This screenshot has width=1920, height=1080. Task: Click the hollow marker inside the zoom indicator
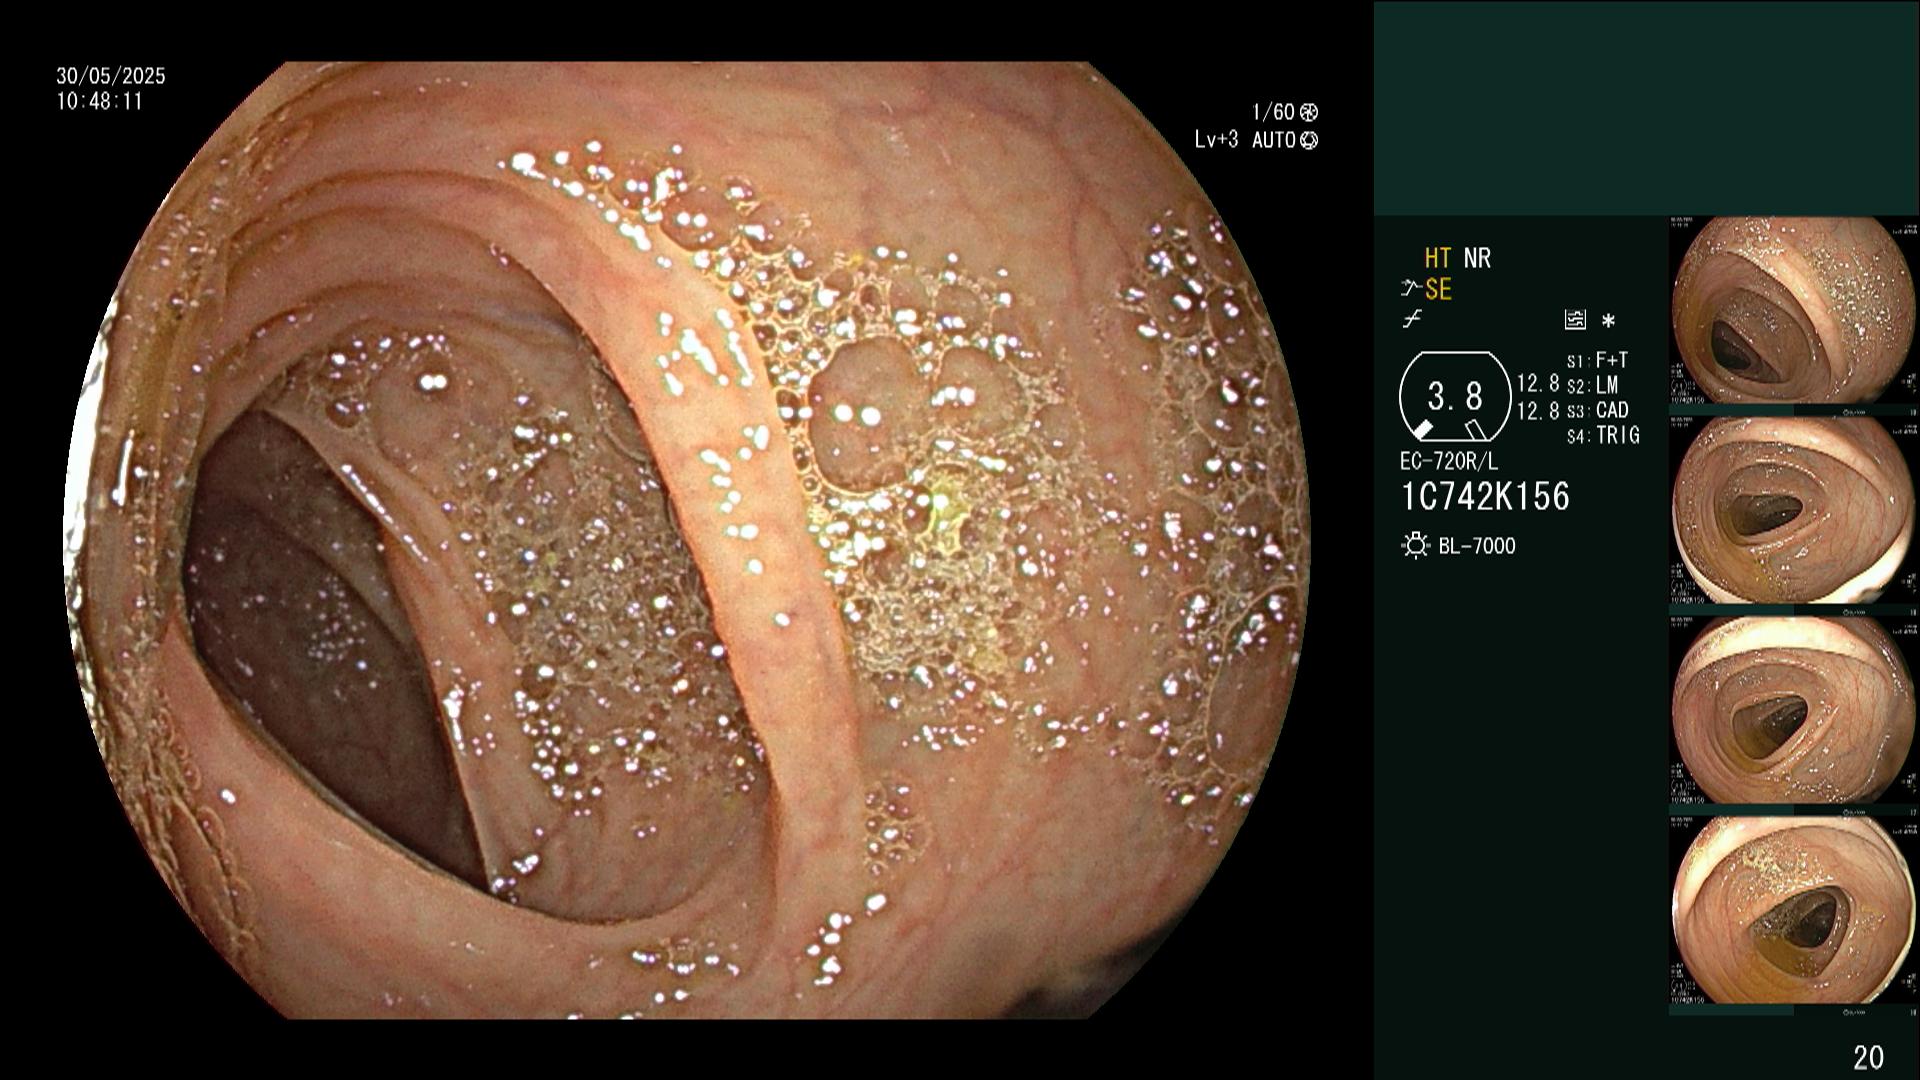[1475, 429]
